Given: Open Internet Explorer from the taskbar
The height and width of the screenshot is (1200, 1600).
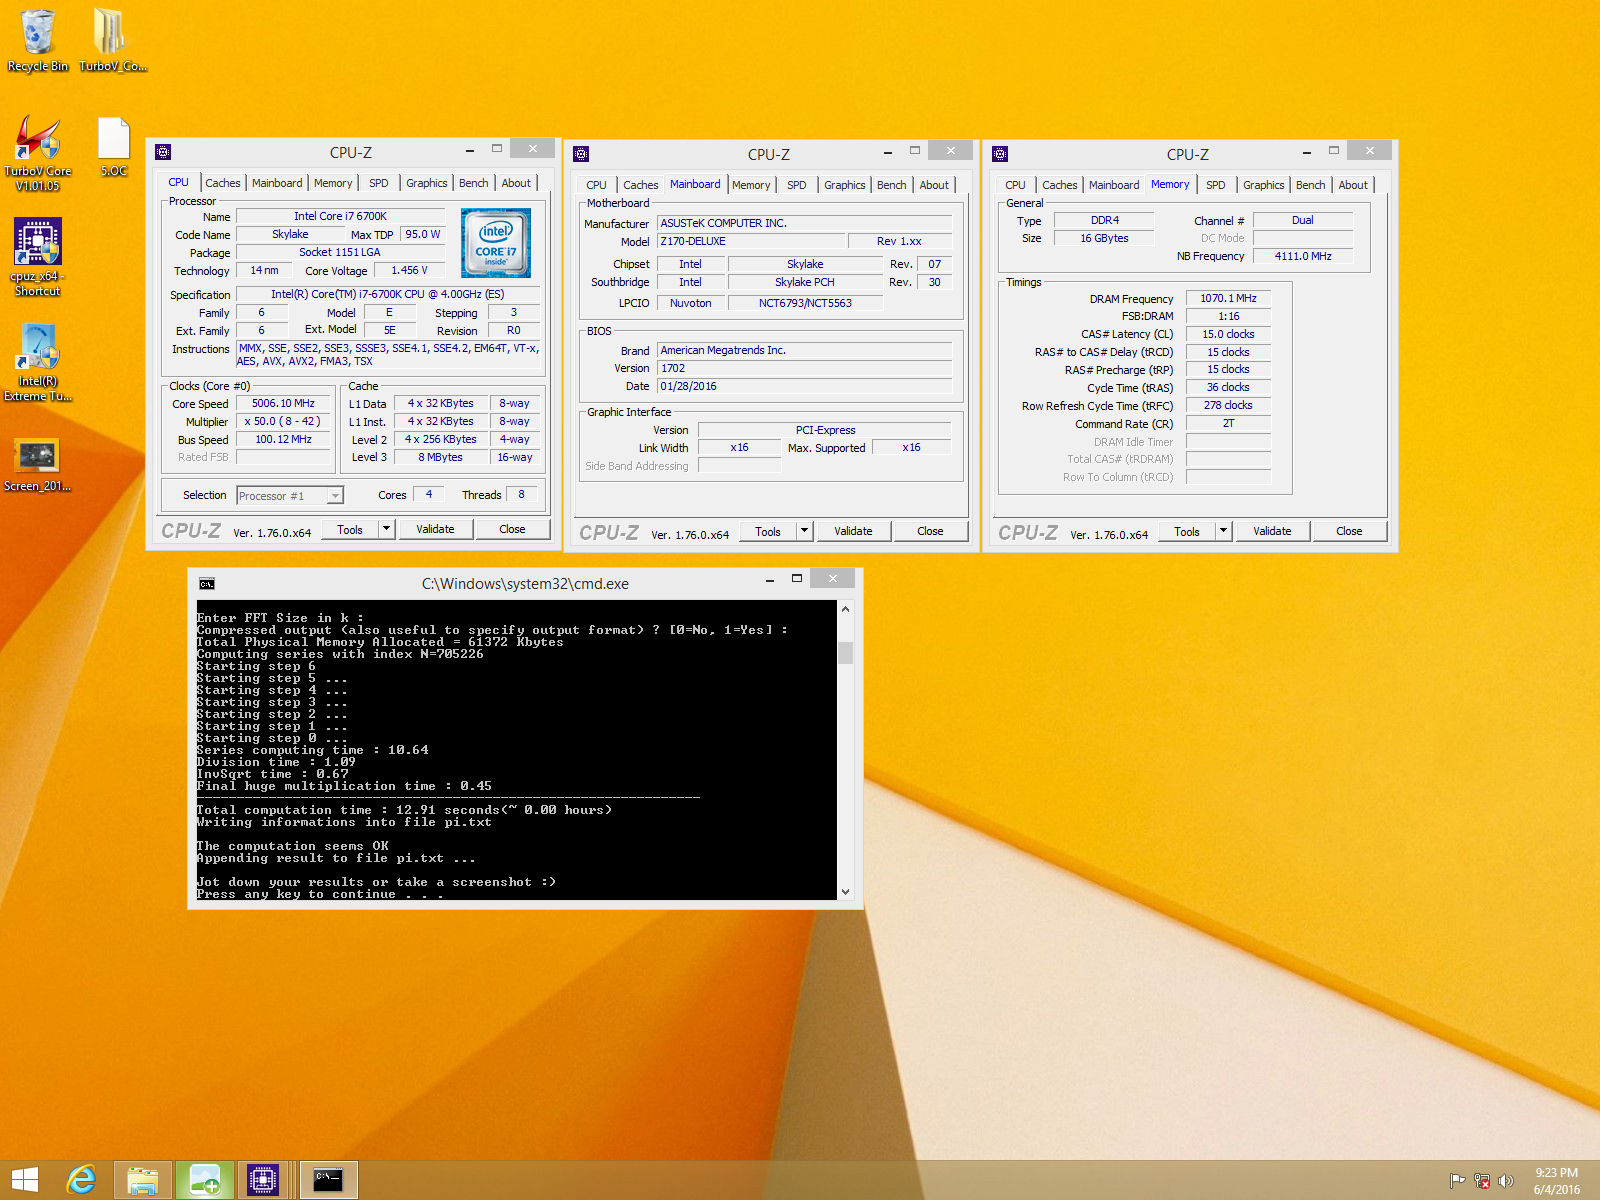Looking at the screenshot, I should 81,1181.
